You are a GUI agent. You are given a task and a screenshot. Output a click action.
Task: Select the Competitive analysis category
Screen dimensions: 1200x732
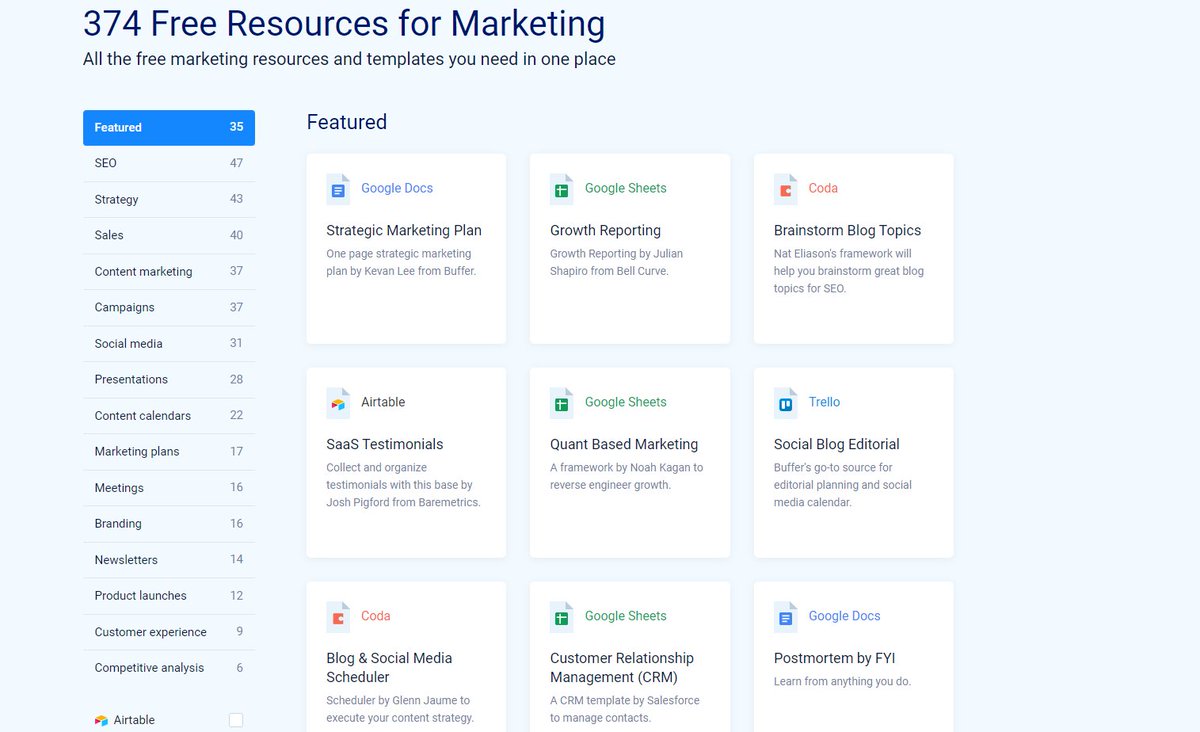pyautogui.click(x=169, y=667)
